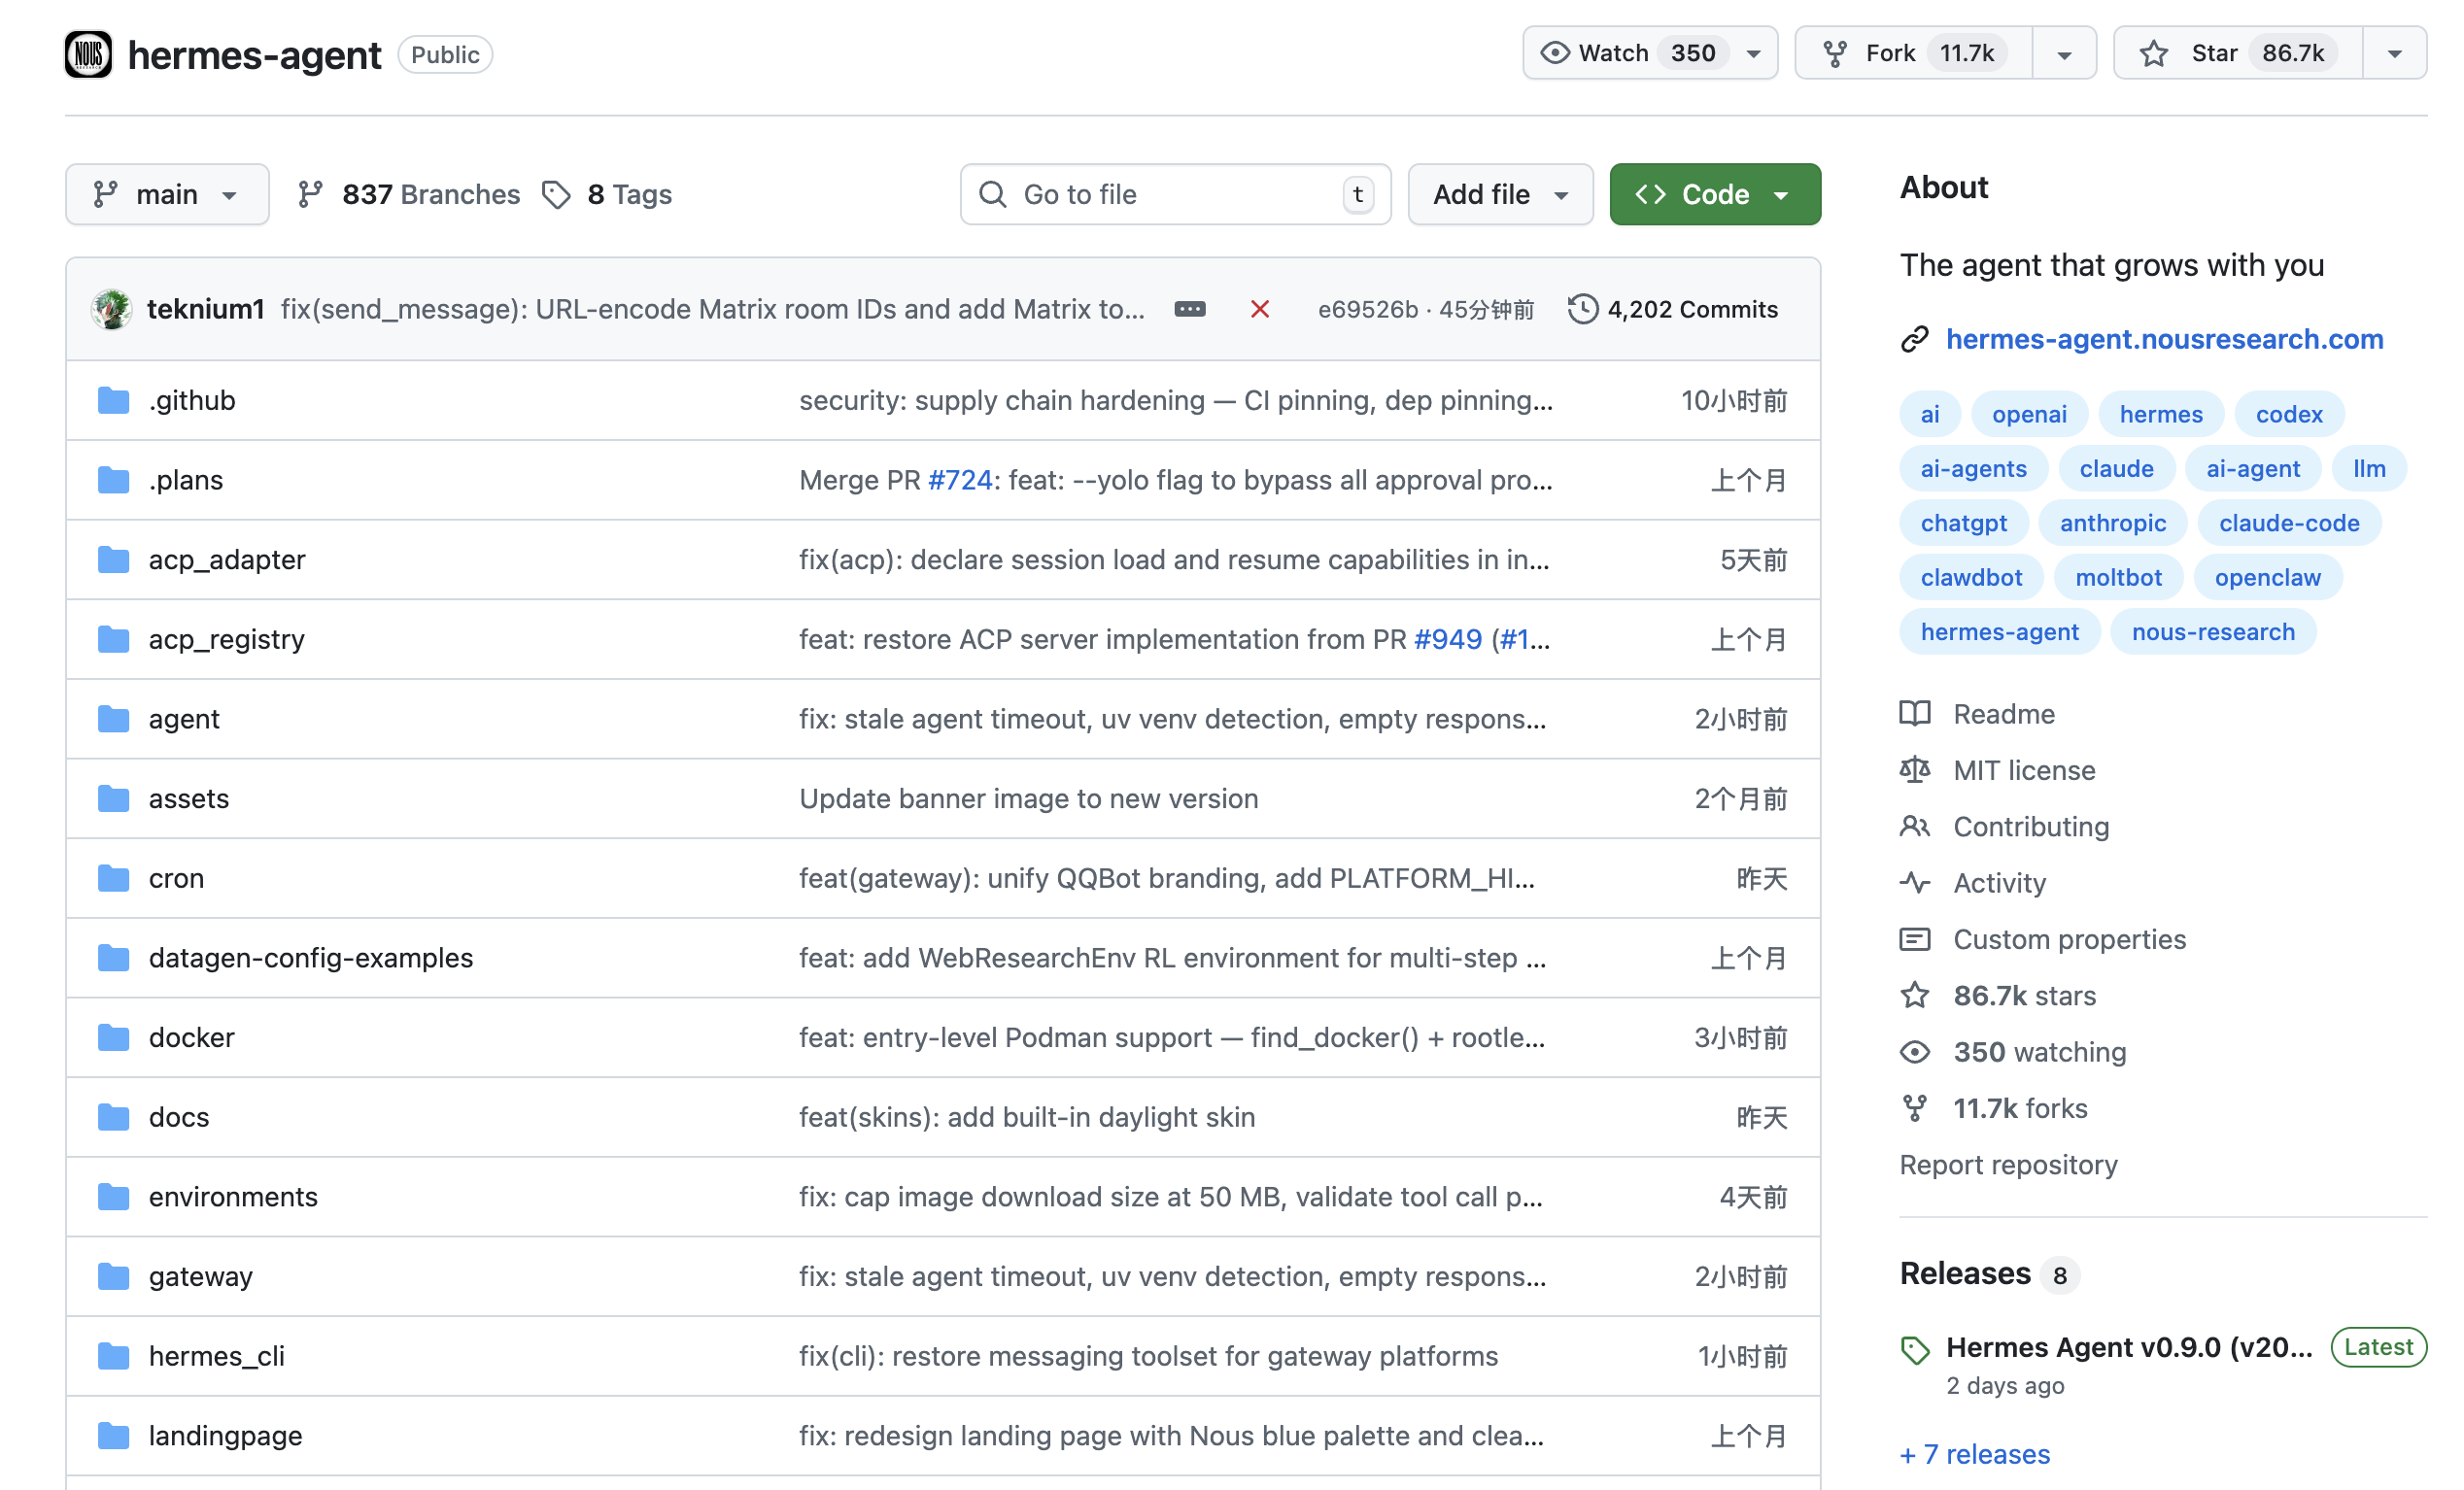Click teknium1's avatar thumbnail
The height and width of the screenshot is (1490, 2464).
coord(112,310)
